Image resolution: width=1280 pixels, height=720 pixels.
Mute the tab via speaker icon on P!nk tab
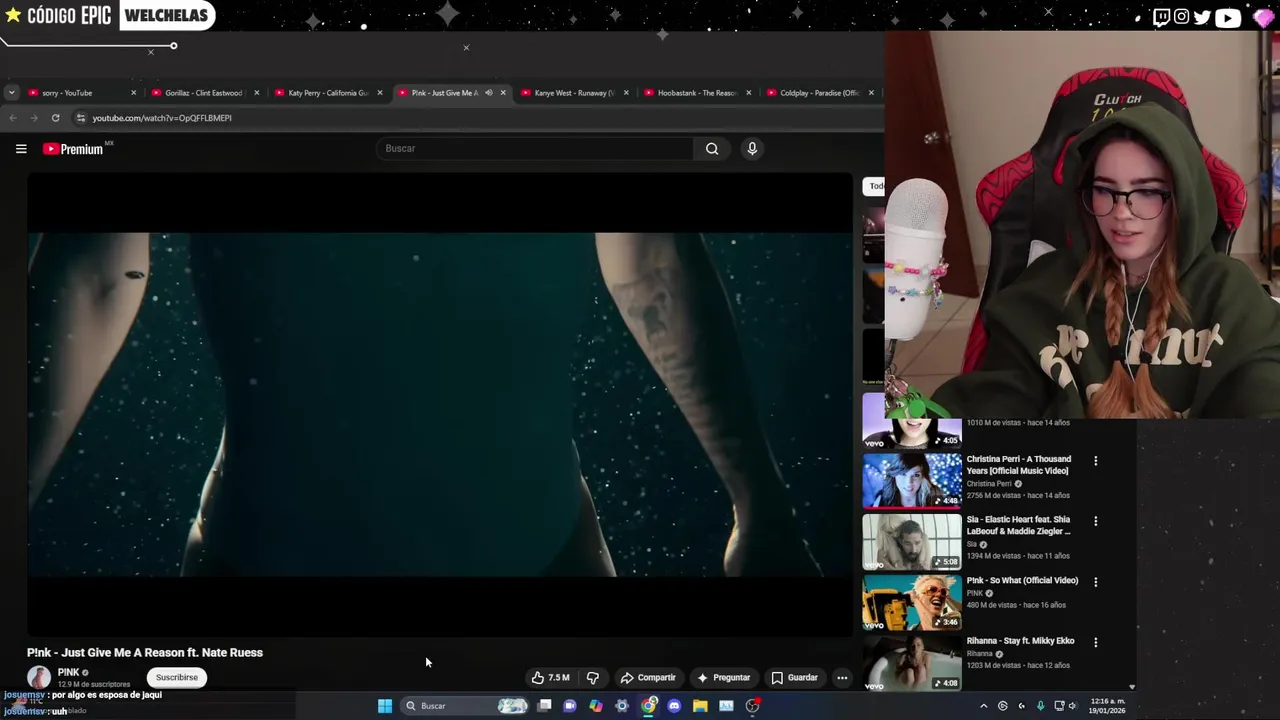(488, 93)
